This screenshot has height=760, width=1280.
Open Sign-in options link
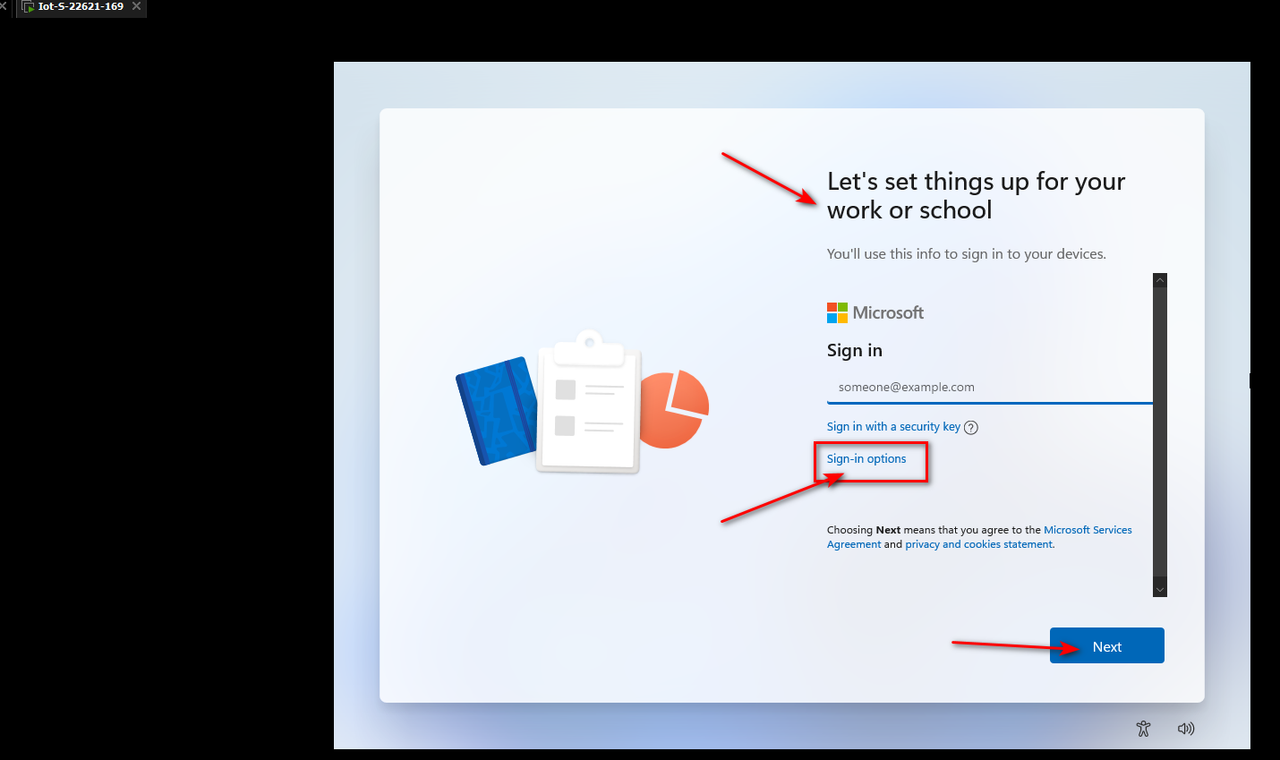[x=866, y=459]
